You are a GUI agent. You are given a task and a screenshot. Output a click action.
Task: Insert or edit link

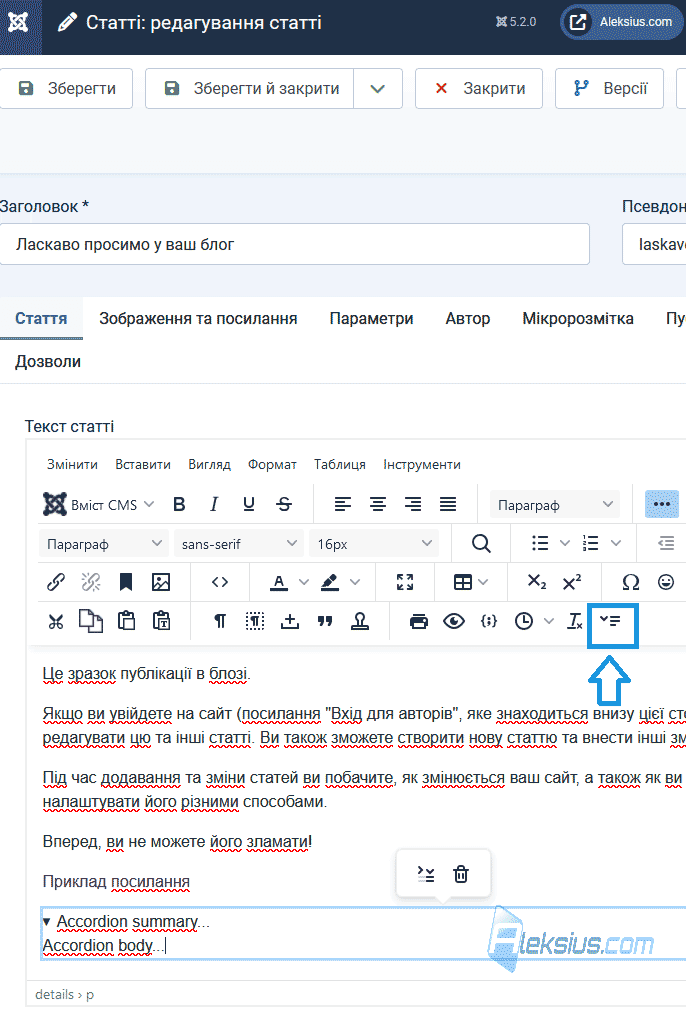[x=56, y=582]
